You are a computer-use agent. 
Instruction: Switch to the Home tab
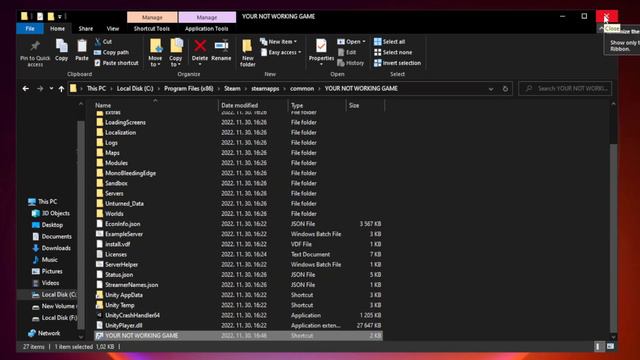[x=57, y=29]
